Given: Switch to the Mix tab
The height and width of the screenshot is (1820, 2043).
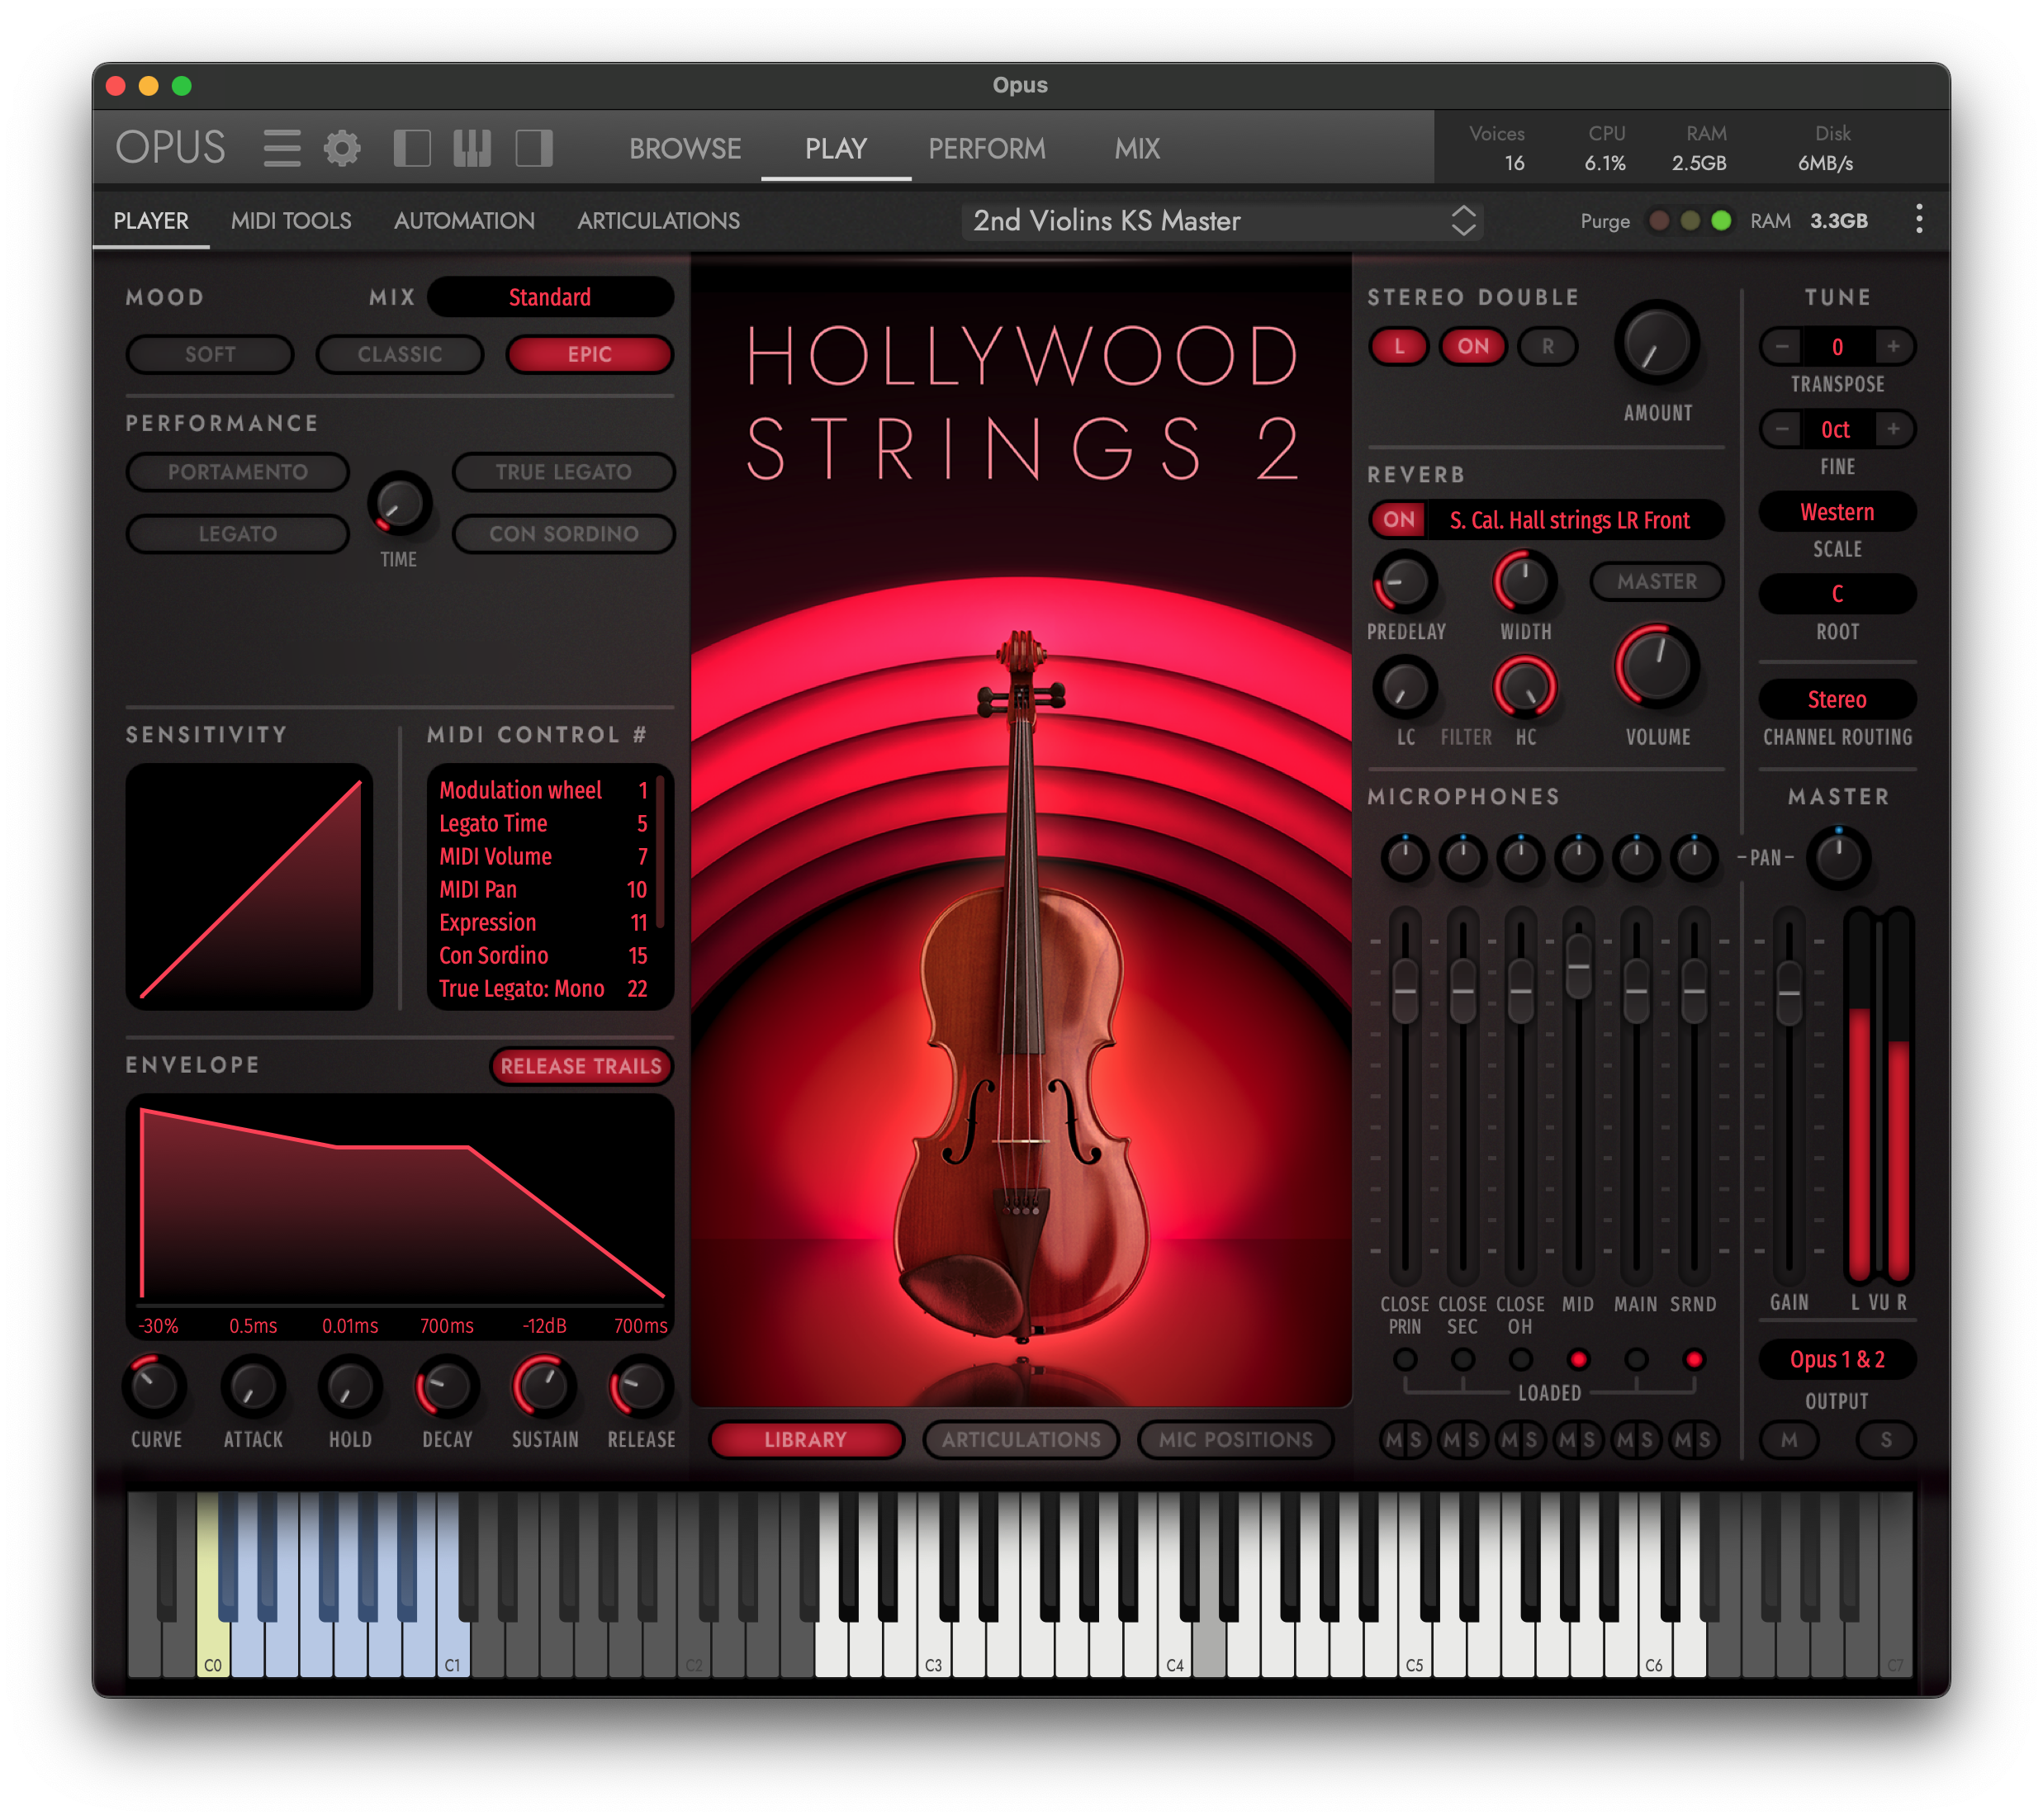Looking at the screenshot, I should 1137,148.
